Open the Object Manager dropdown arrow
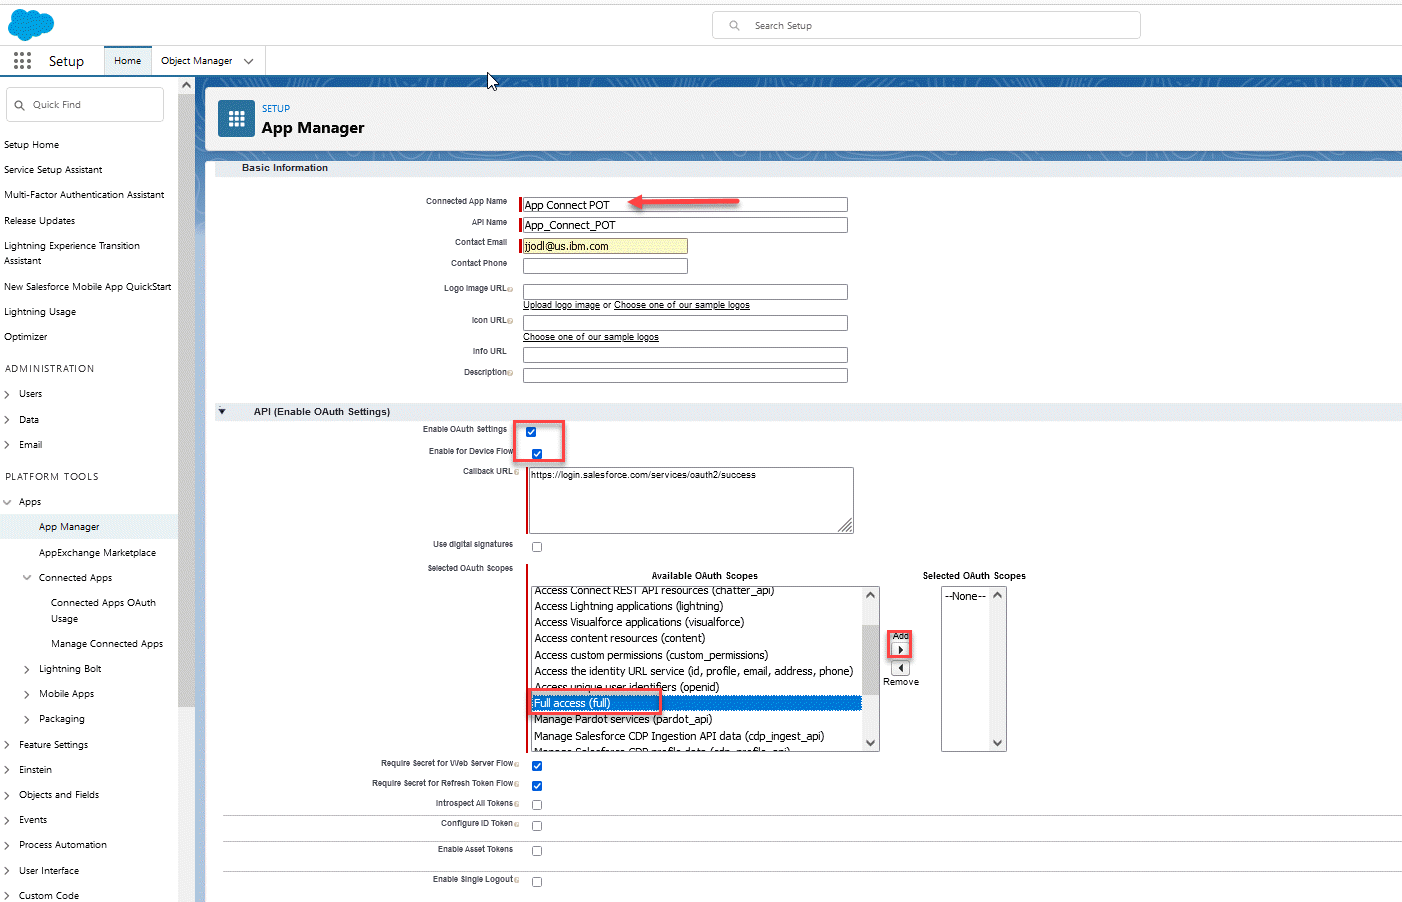The width and height of the screenshot is (1402, 902). click(x=249, y=61)
